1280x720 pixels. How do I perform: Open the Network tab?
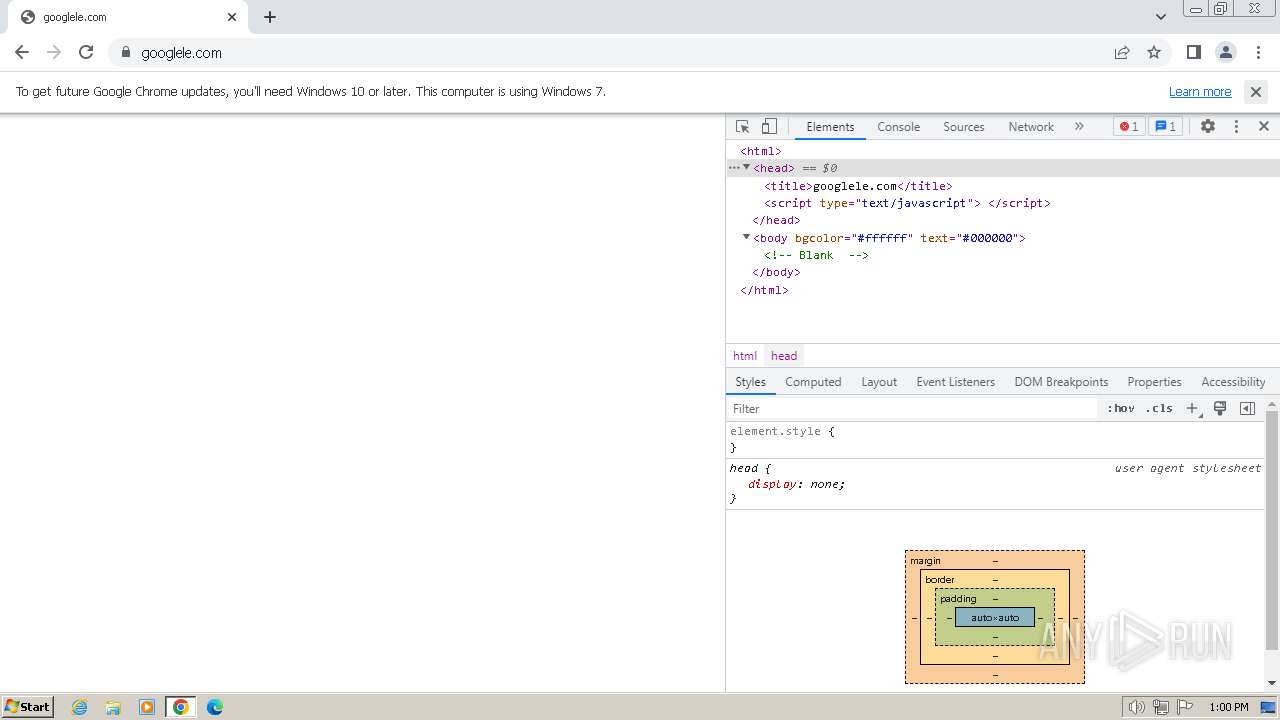[1031, 127]
